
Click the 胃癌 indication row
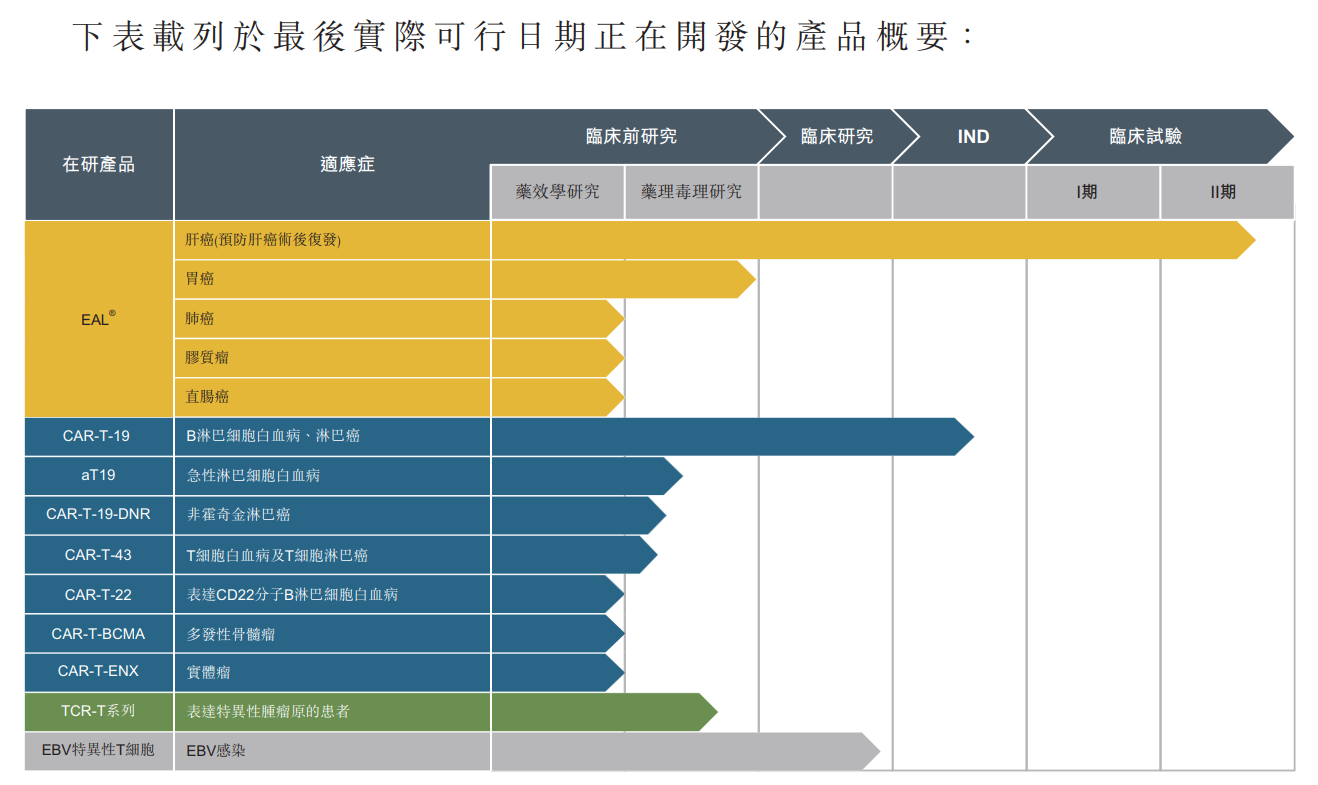[x=332, y=279]
